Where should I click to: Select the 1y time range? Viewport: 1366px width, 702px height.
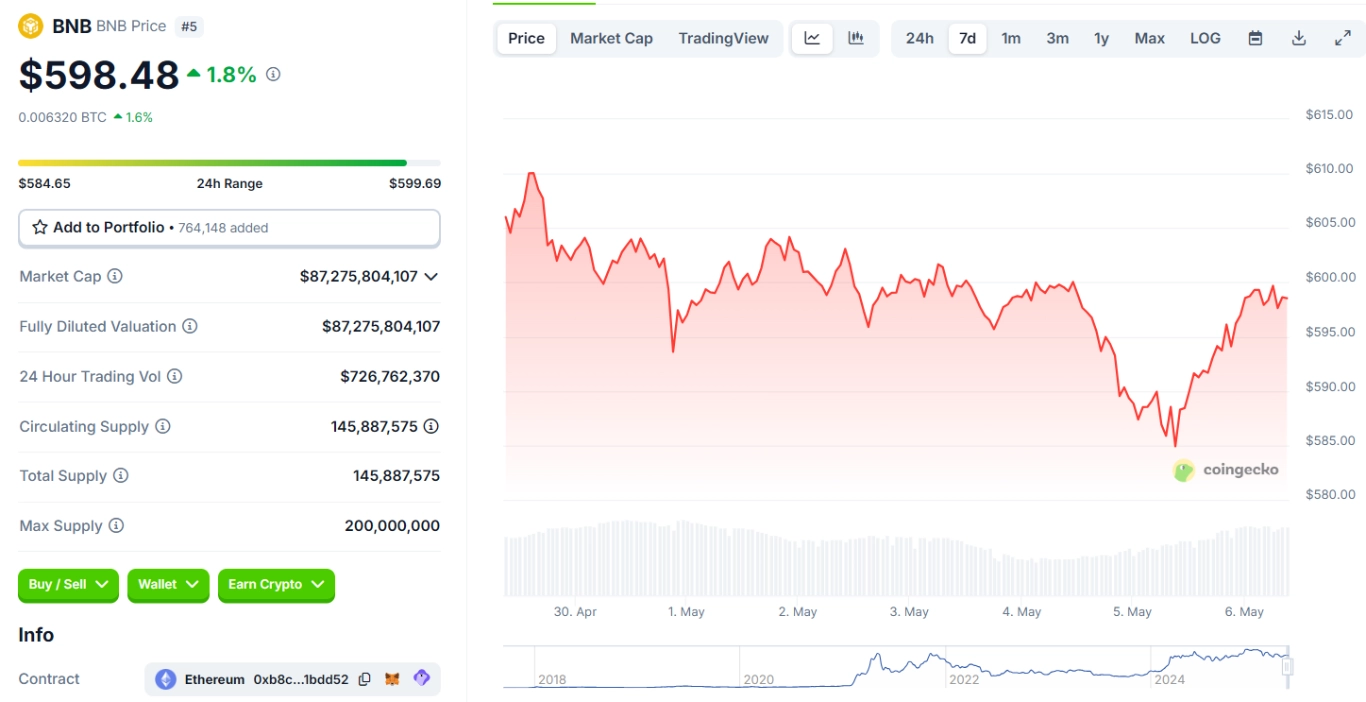1101,38
